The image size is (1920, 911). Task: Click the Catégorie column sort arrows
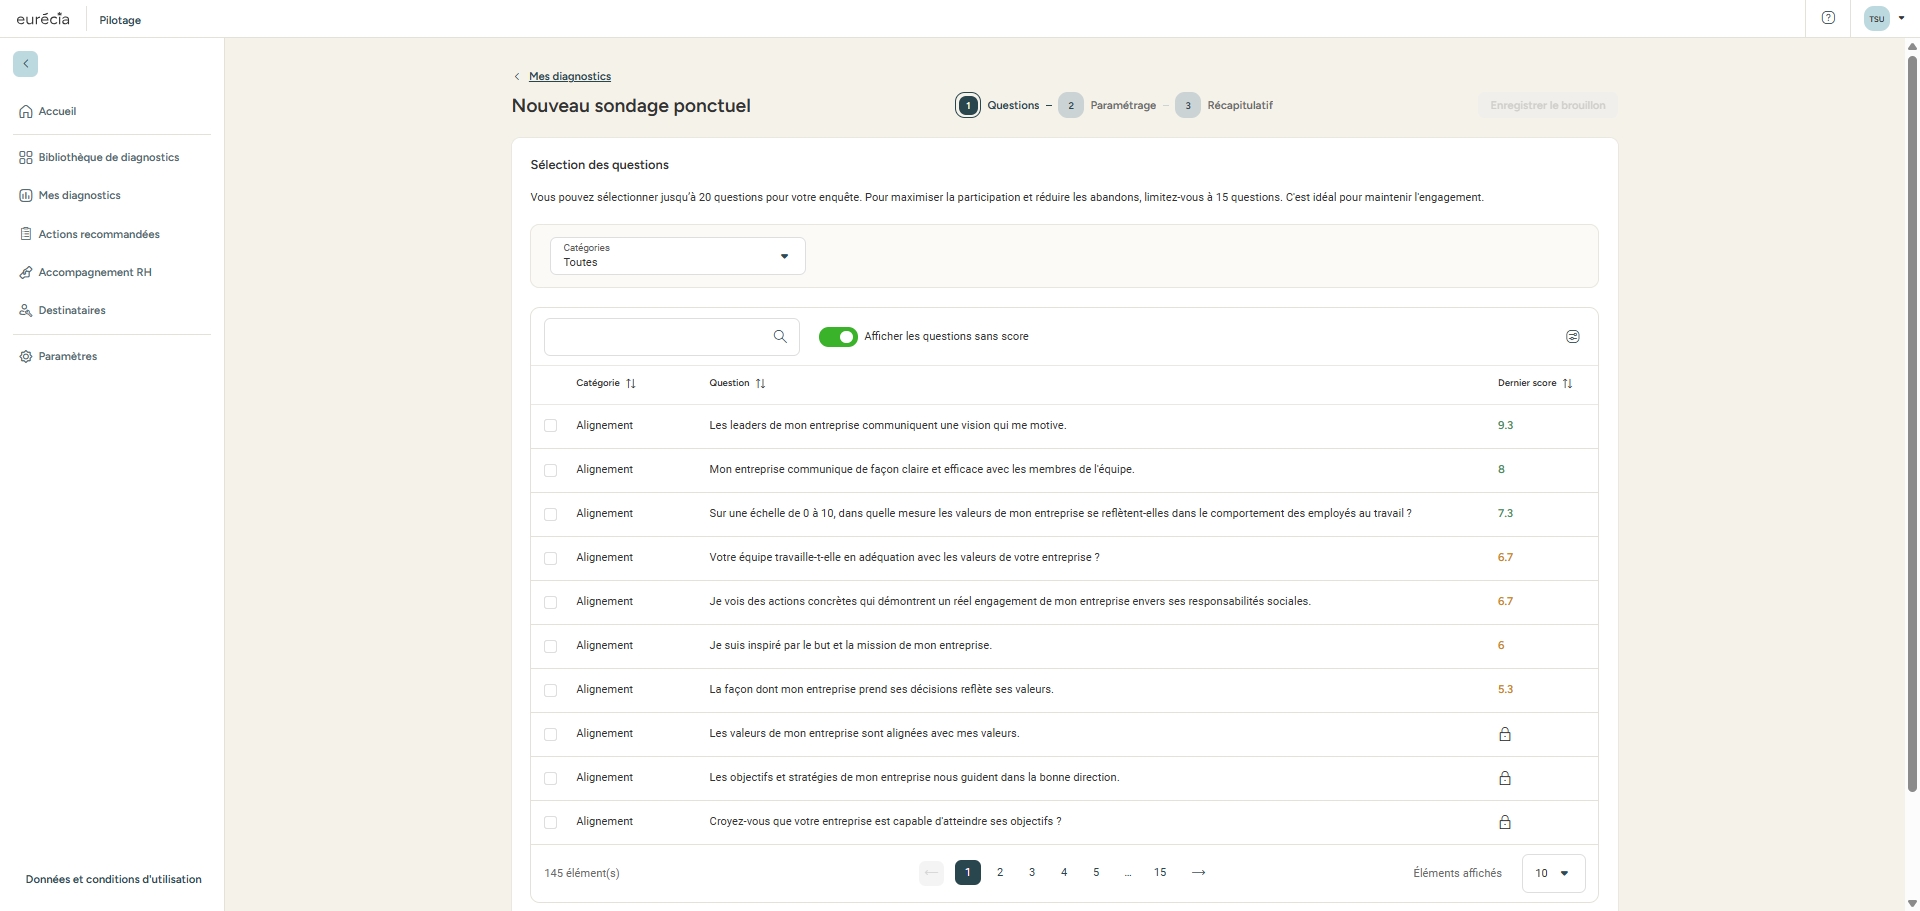(x=631, y=384)
